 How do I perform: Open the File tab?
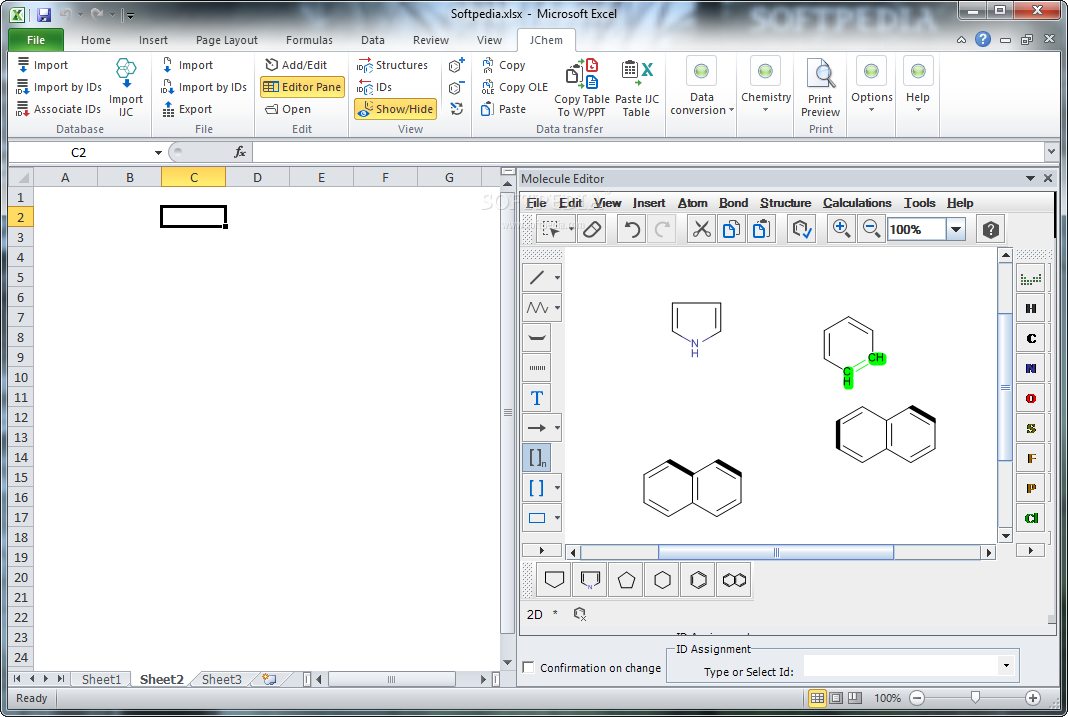click(36, 40)
